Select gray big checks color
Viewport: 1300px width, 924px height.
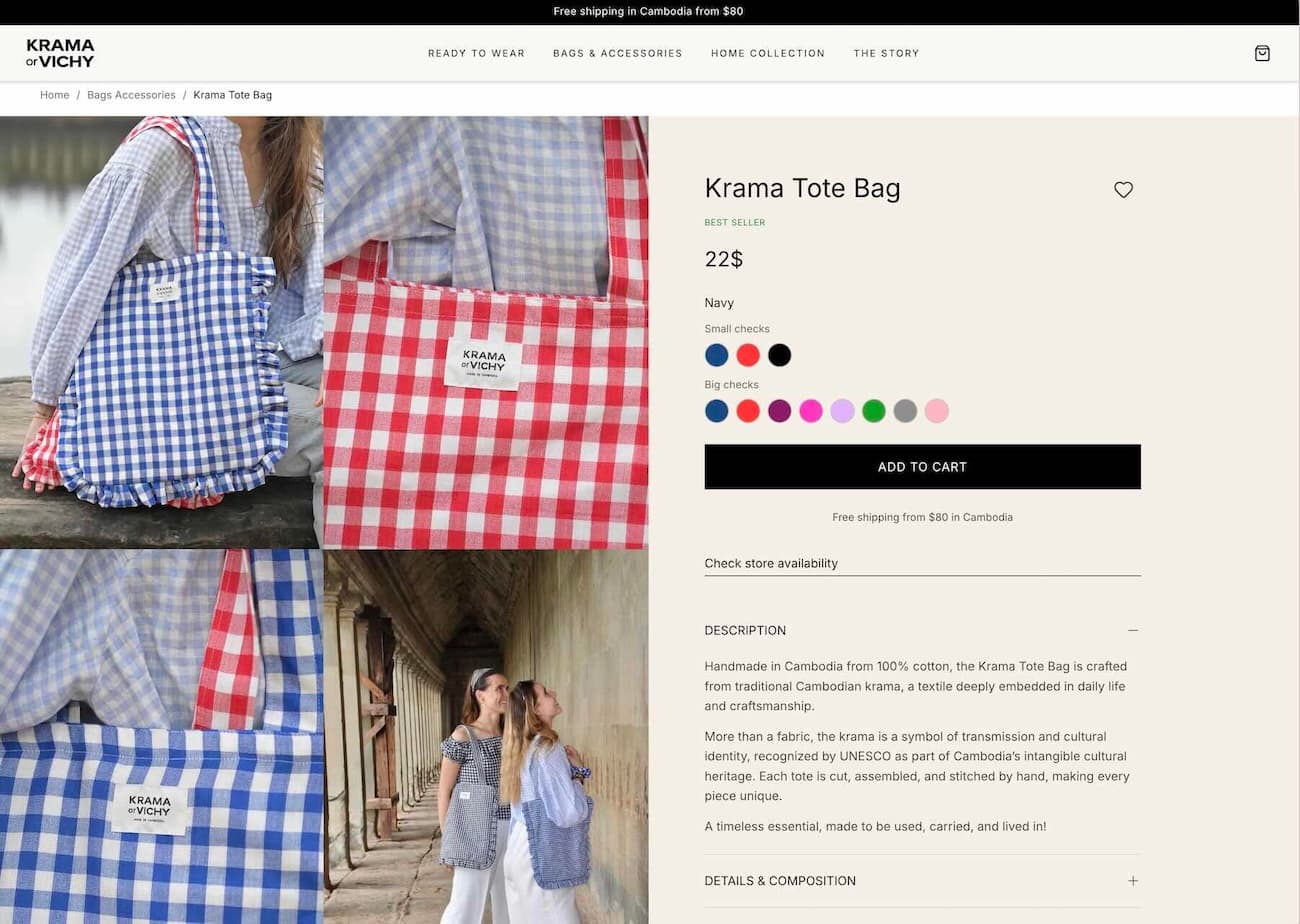[906, 411]
